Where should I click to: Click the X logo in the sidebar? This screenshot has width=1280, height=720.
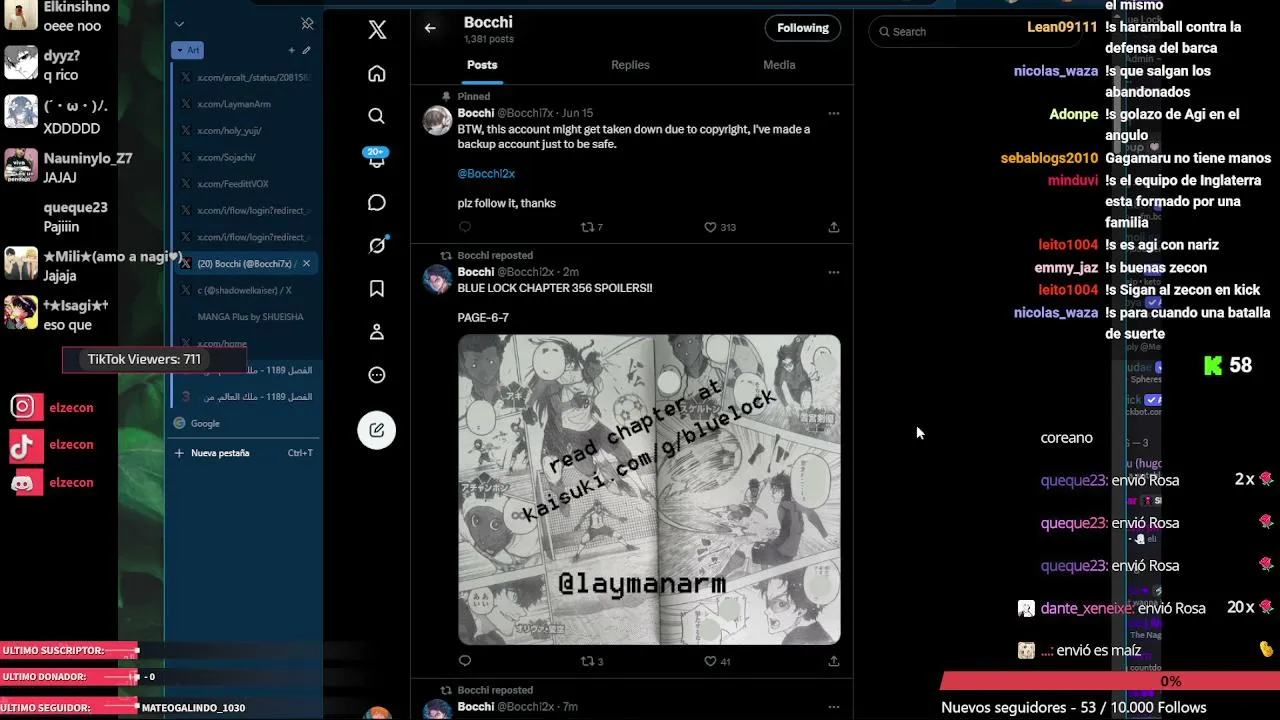coord(377,30)
